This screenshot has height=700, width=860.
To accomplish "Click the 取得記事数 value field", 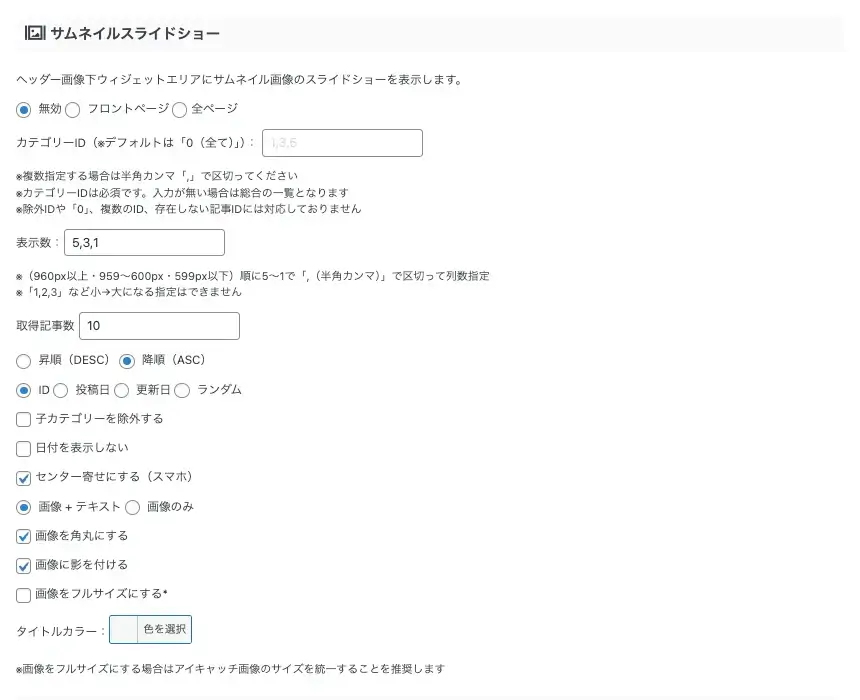I will tap(160, 325).
